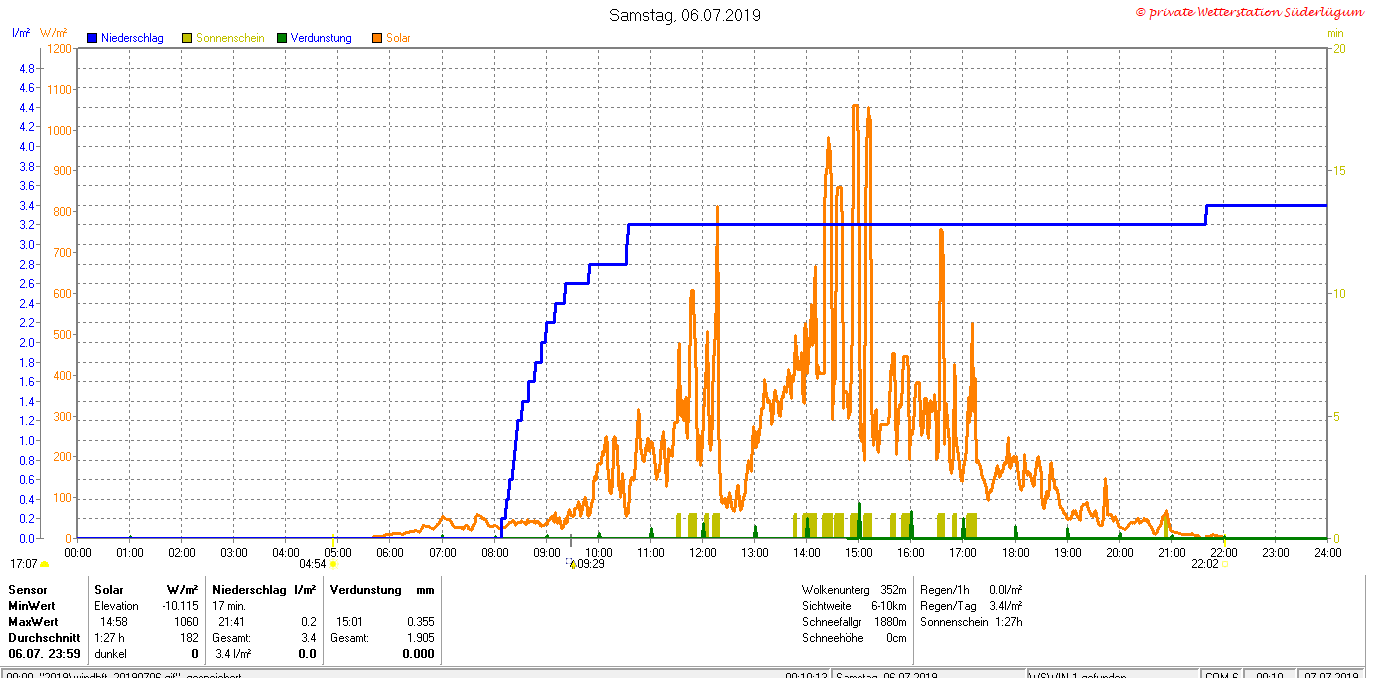Click the 12:00 time axis label
The image size is (1396, 678).
[702, 552]
